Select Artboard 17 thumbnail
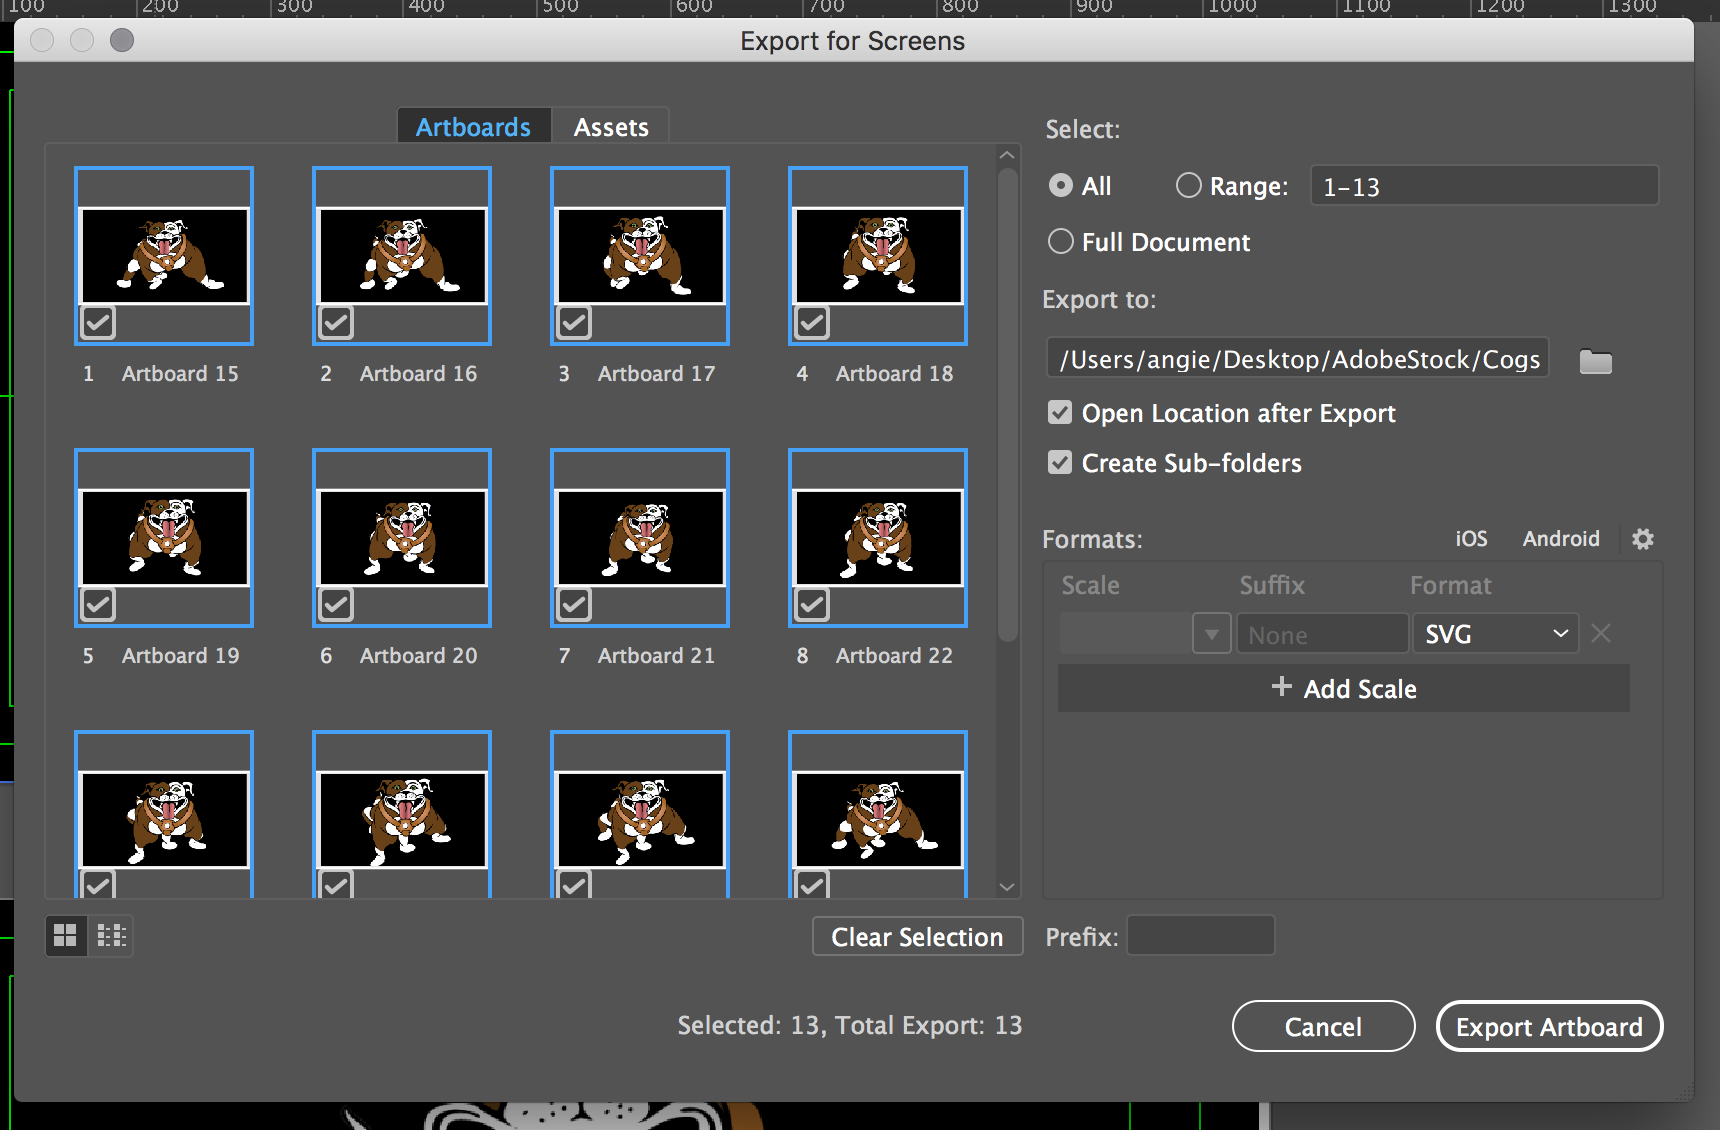 pyautogui.click(x=640, y=255)
